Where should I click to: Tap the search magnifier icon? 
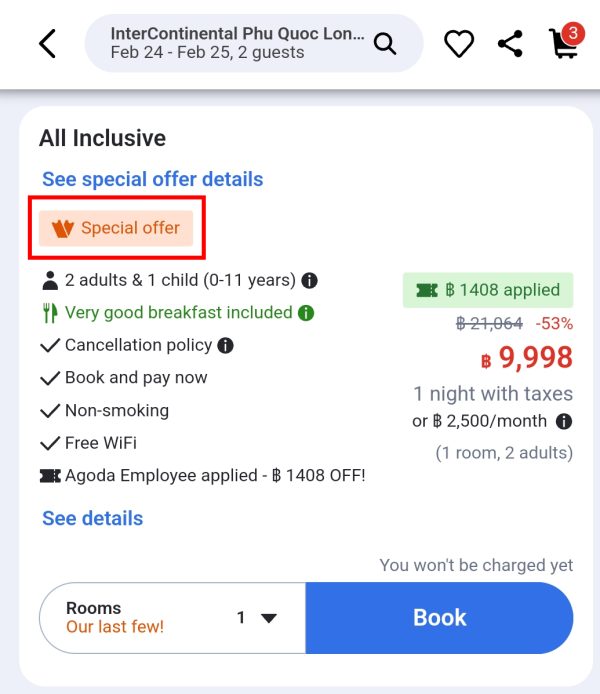385,43
